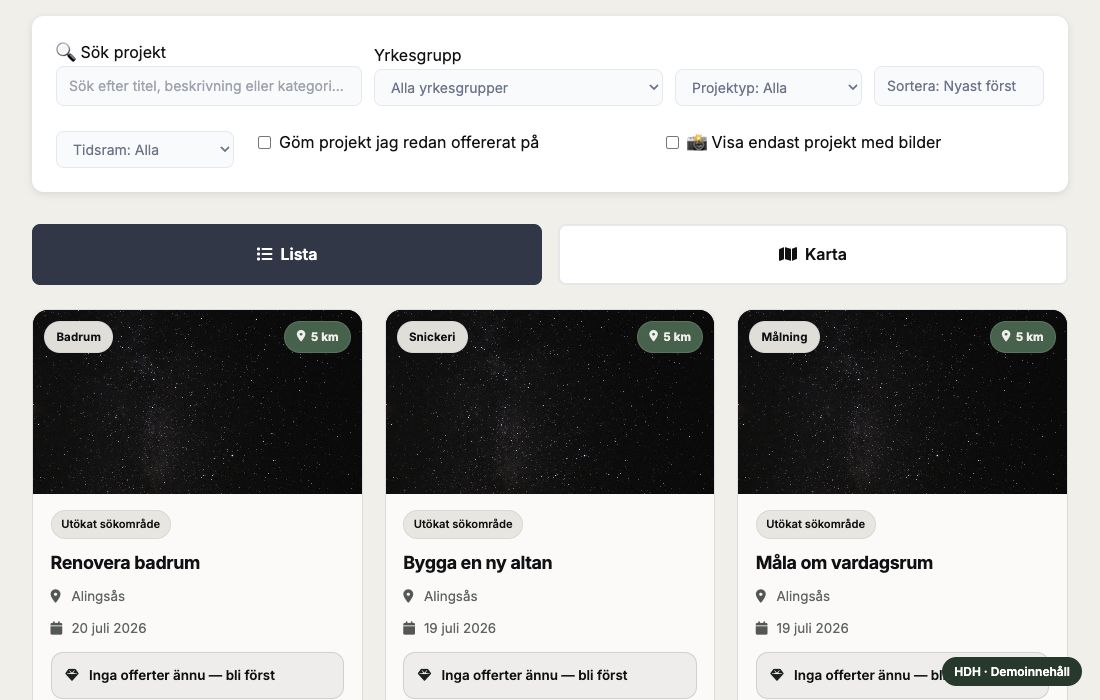Click the pin icon beside Alingsås under Måla om vardagsrum
This screenshot has width=1100, height=700.
[760, 596]
